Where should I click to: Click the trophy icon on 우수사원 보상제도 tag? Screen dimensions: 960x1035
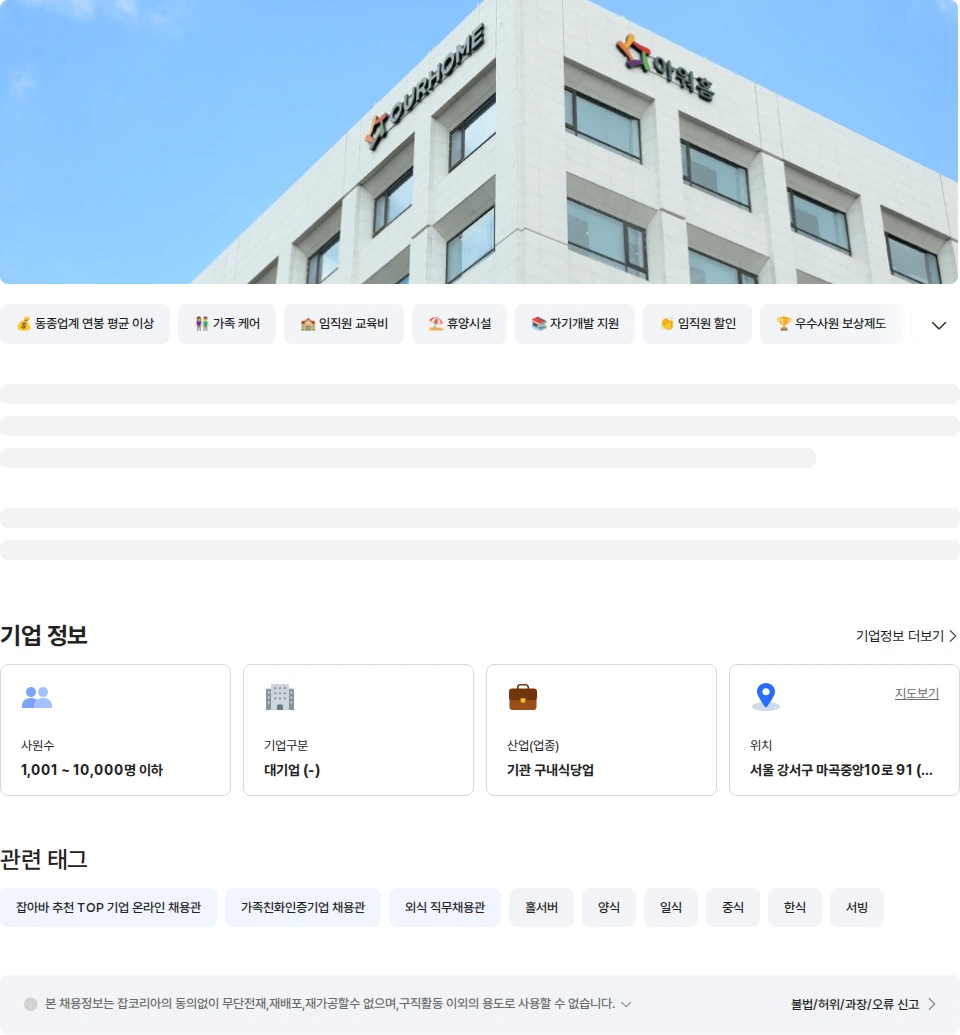point(784,323)
